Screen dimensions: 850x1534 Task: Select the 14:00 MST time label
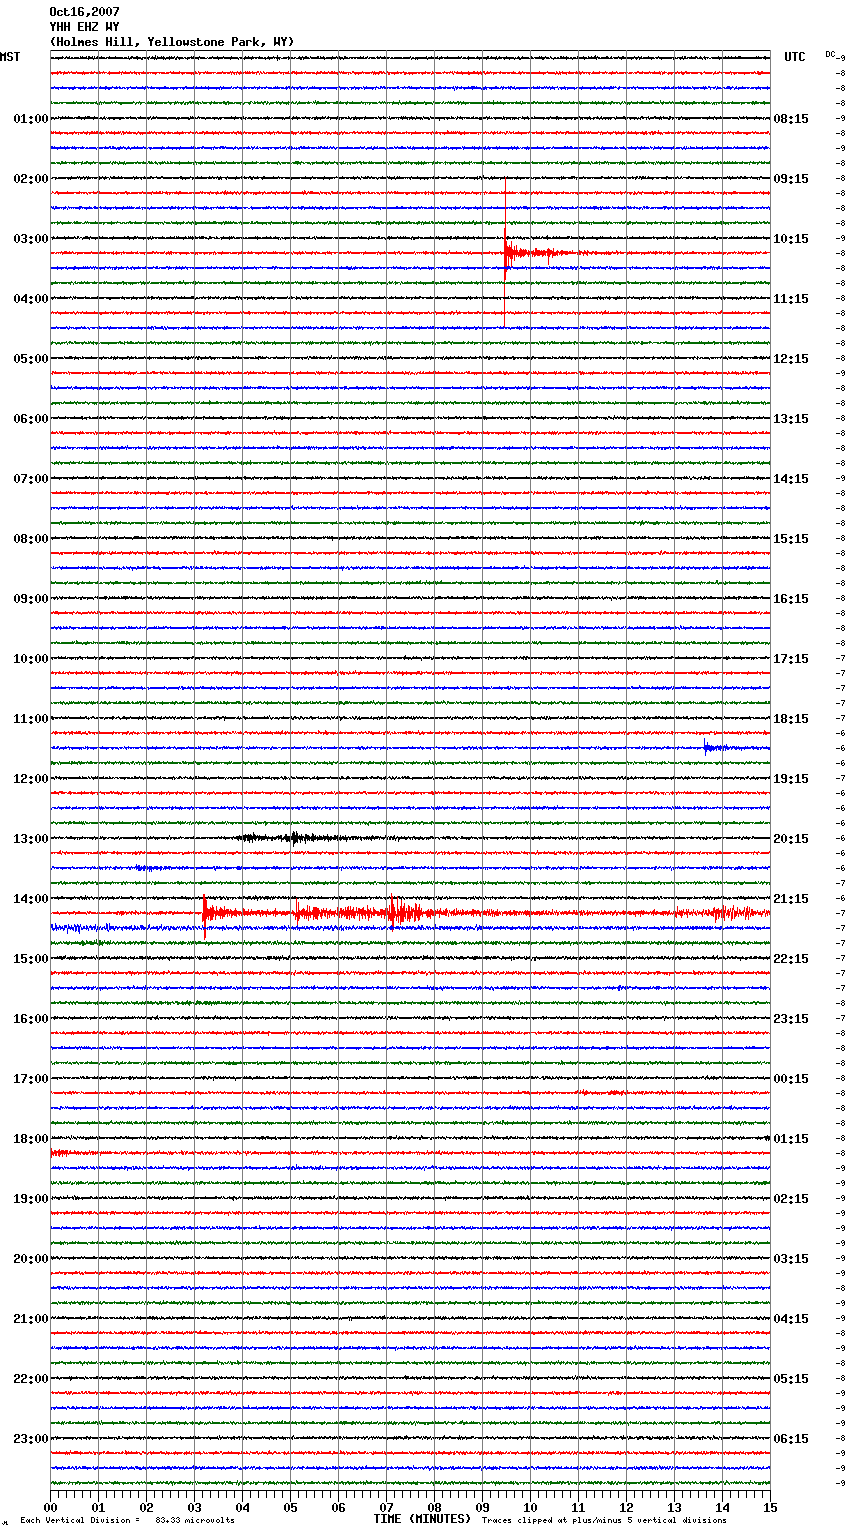point(30,899)
